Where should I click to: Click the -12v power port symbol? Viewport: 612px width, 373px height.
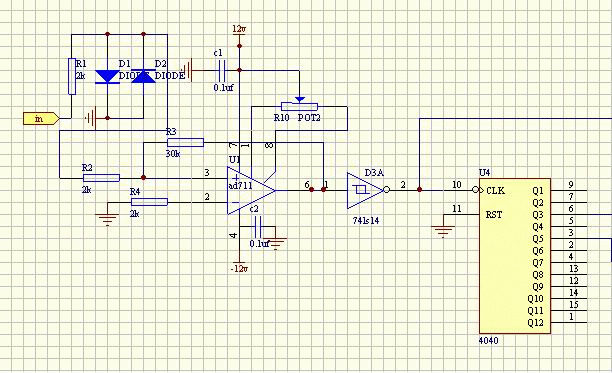239,266
